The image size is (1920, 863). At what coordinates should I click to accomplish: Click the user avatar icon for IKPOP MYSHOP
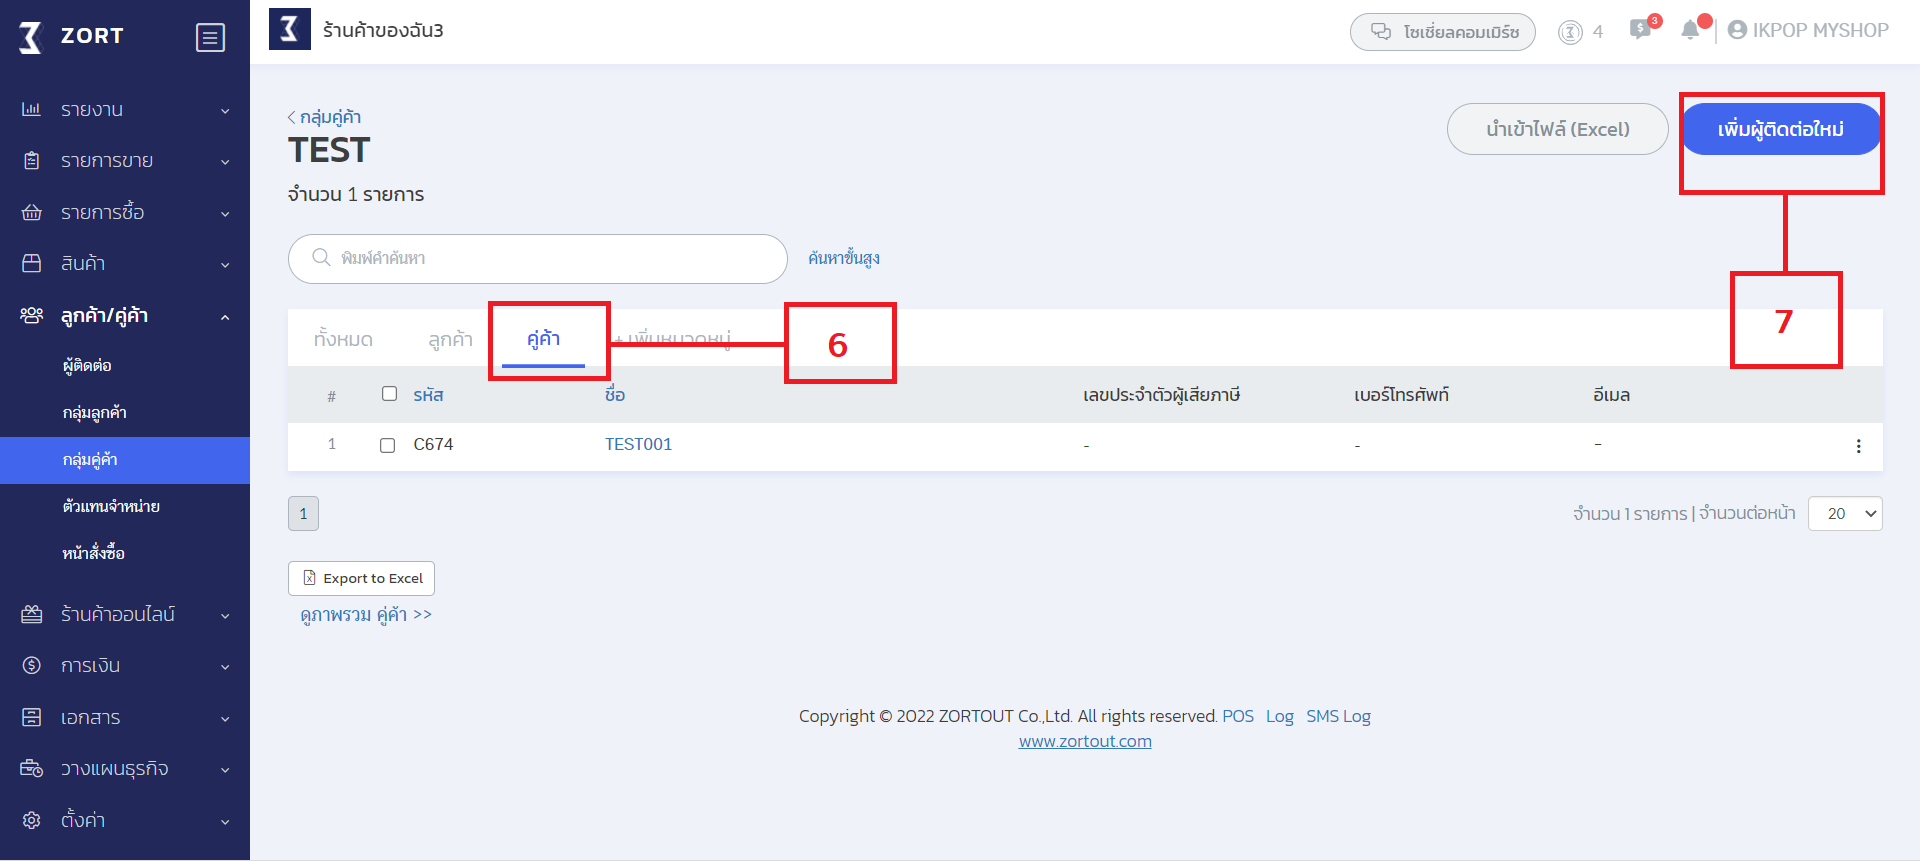tap(1738, 30)
